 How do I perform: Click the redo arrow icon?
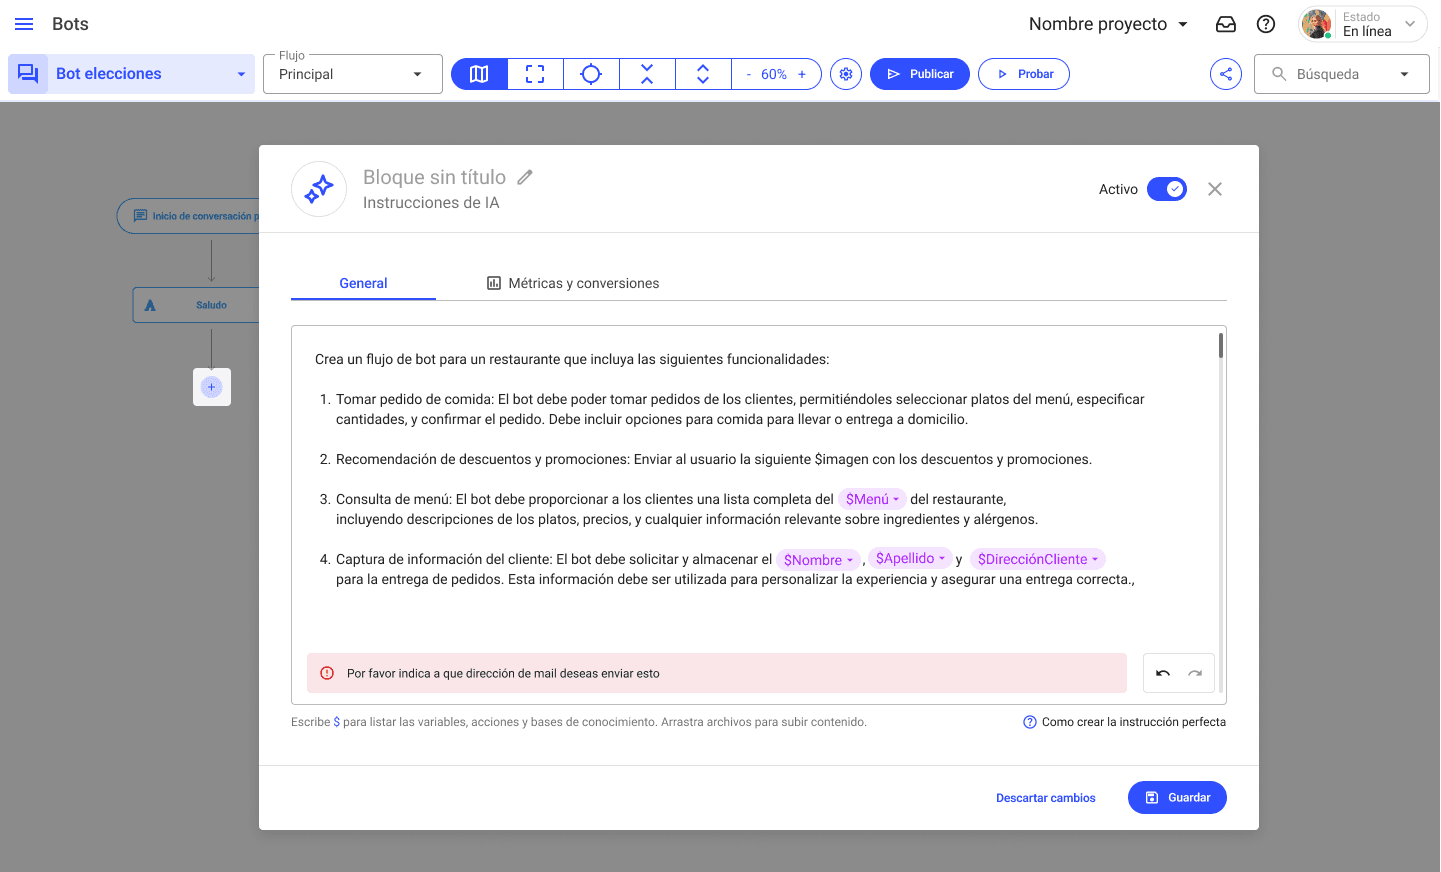(1195, 673)
